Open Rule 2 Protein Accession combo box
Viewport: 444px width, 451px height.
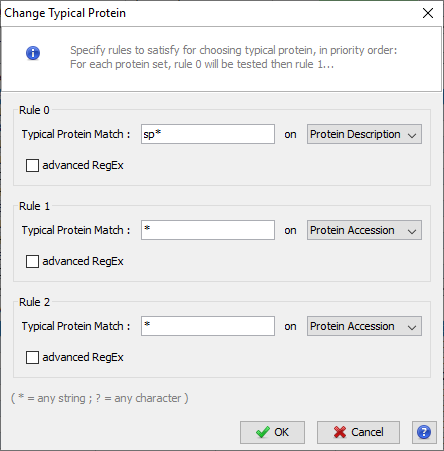coord(364,326)
